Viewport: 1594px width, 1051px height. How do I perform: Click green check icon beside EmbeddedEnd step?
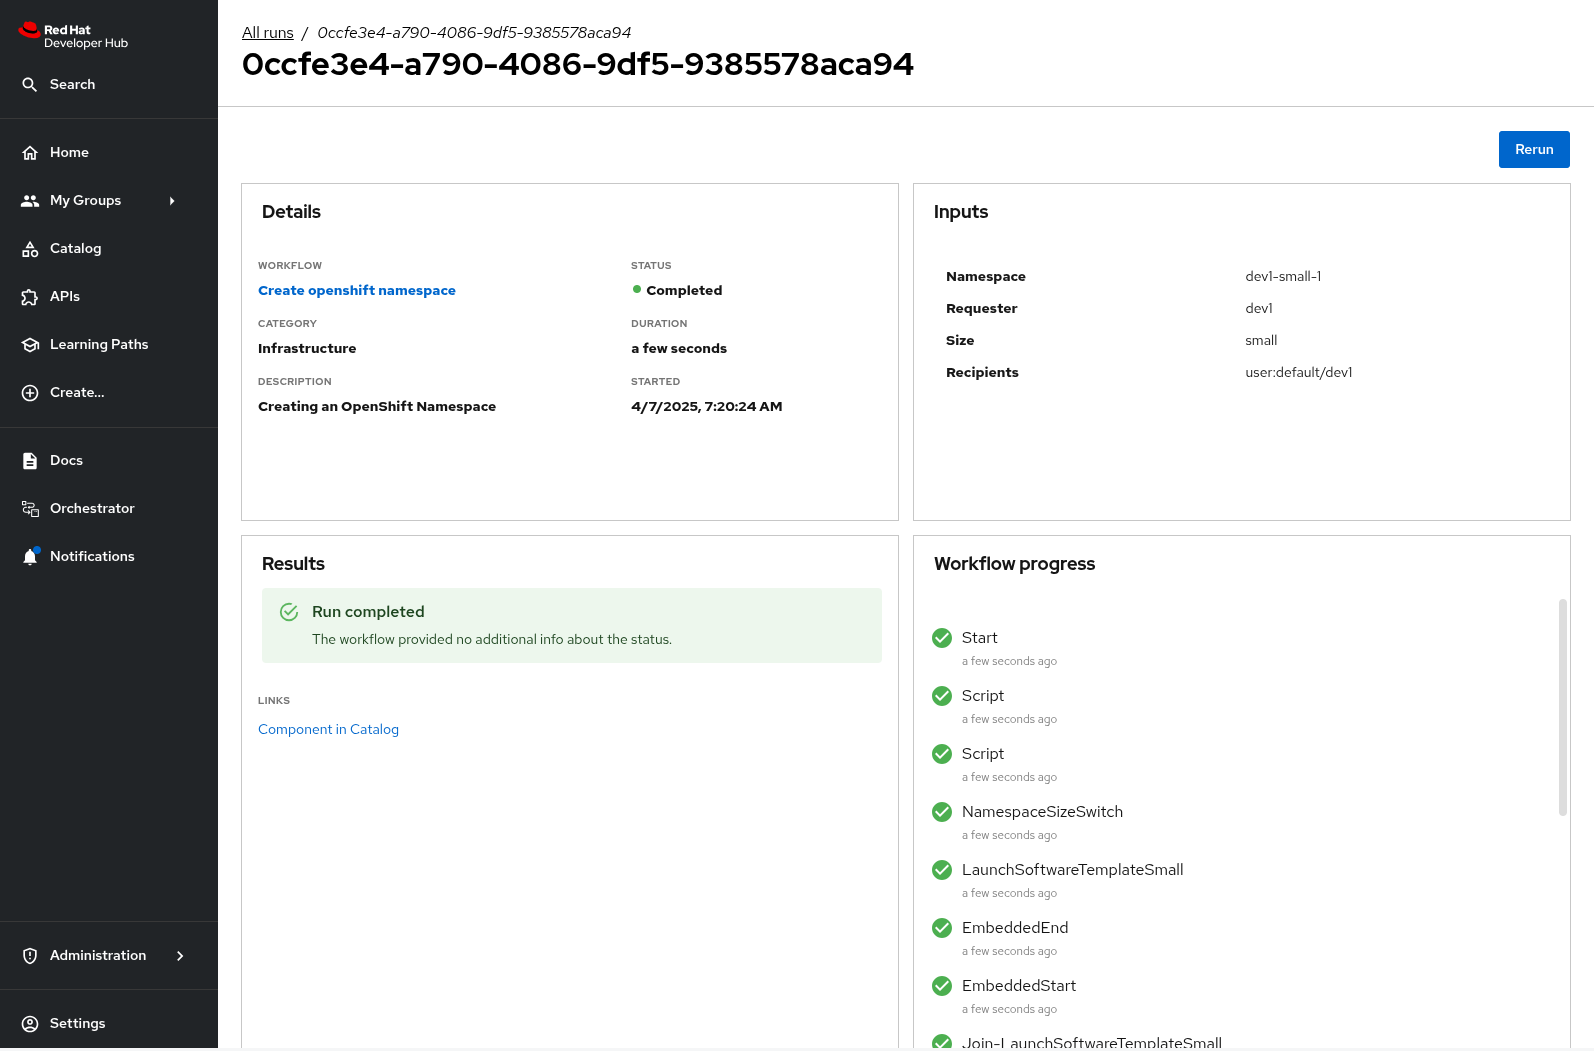click(942, 928)
